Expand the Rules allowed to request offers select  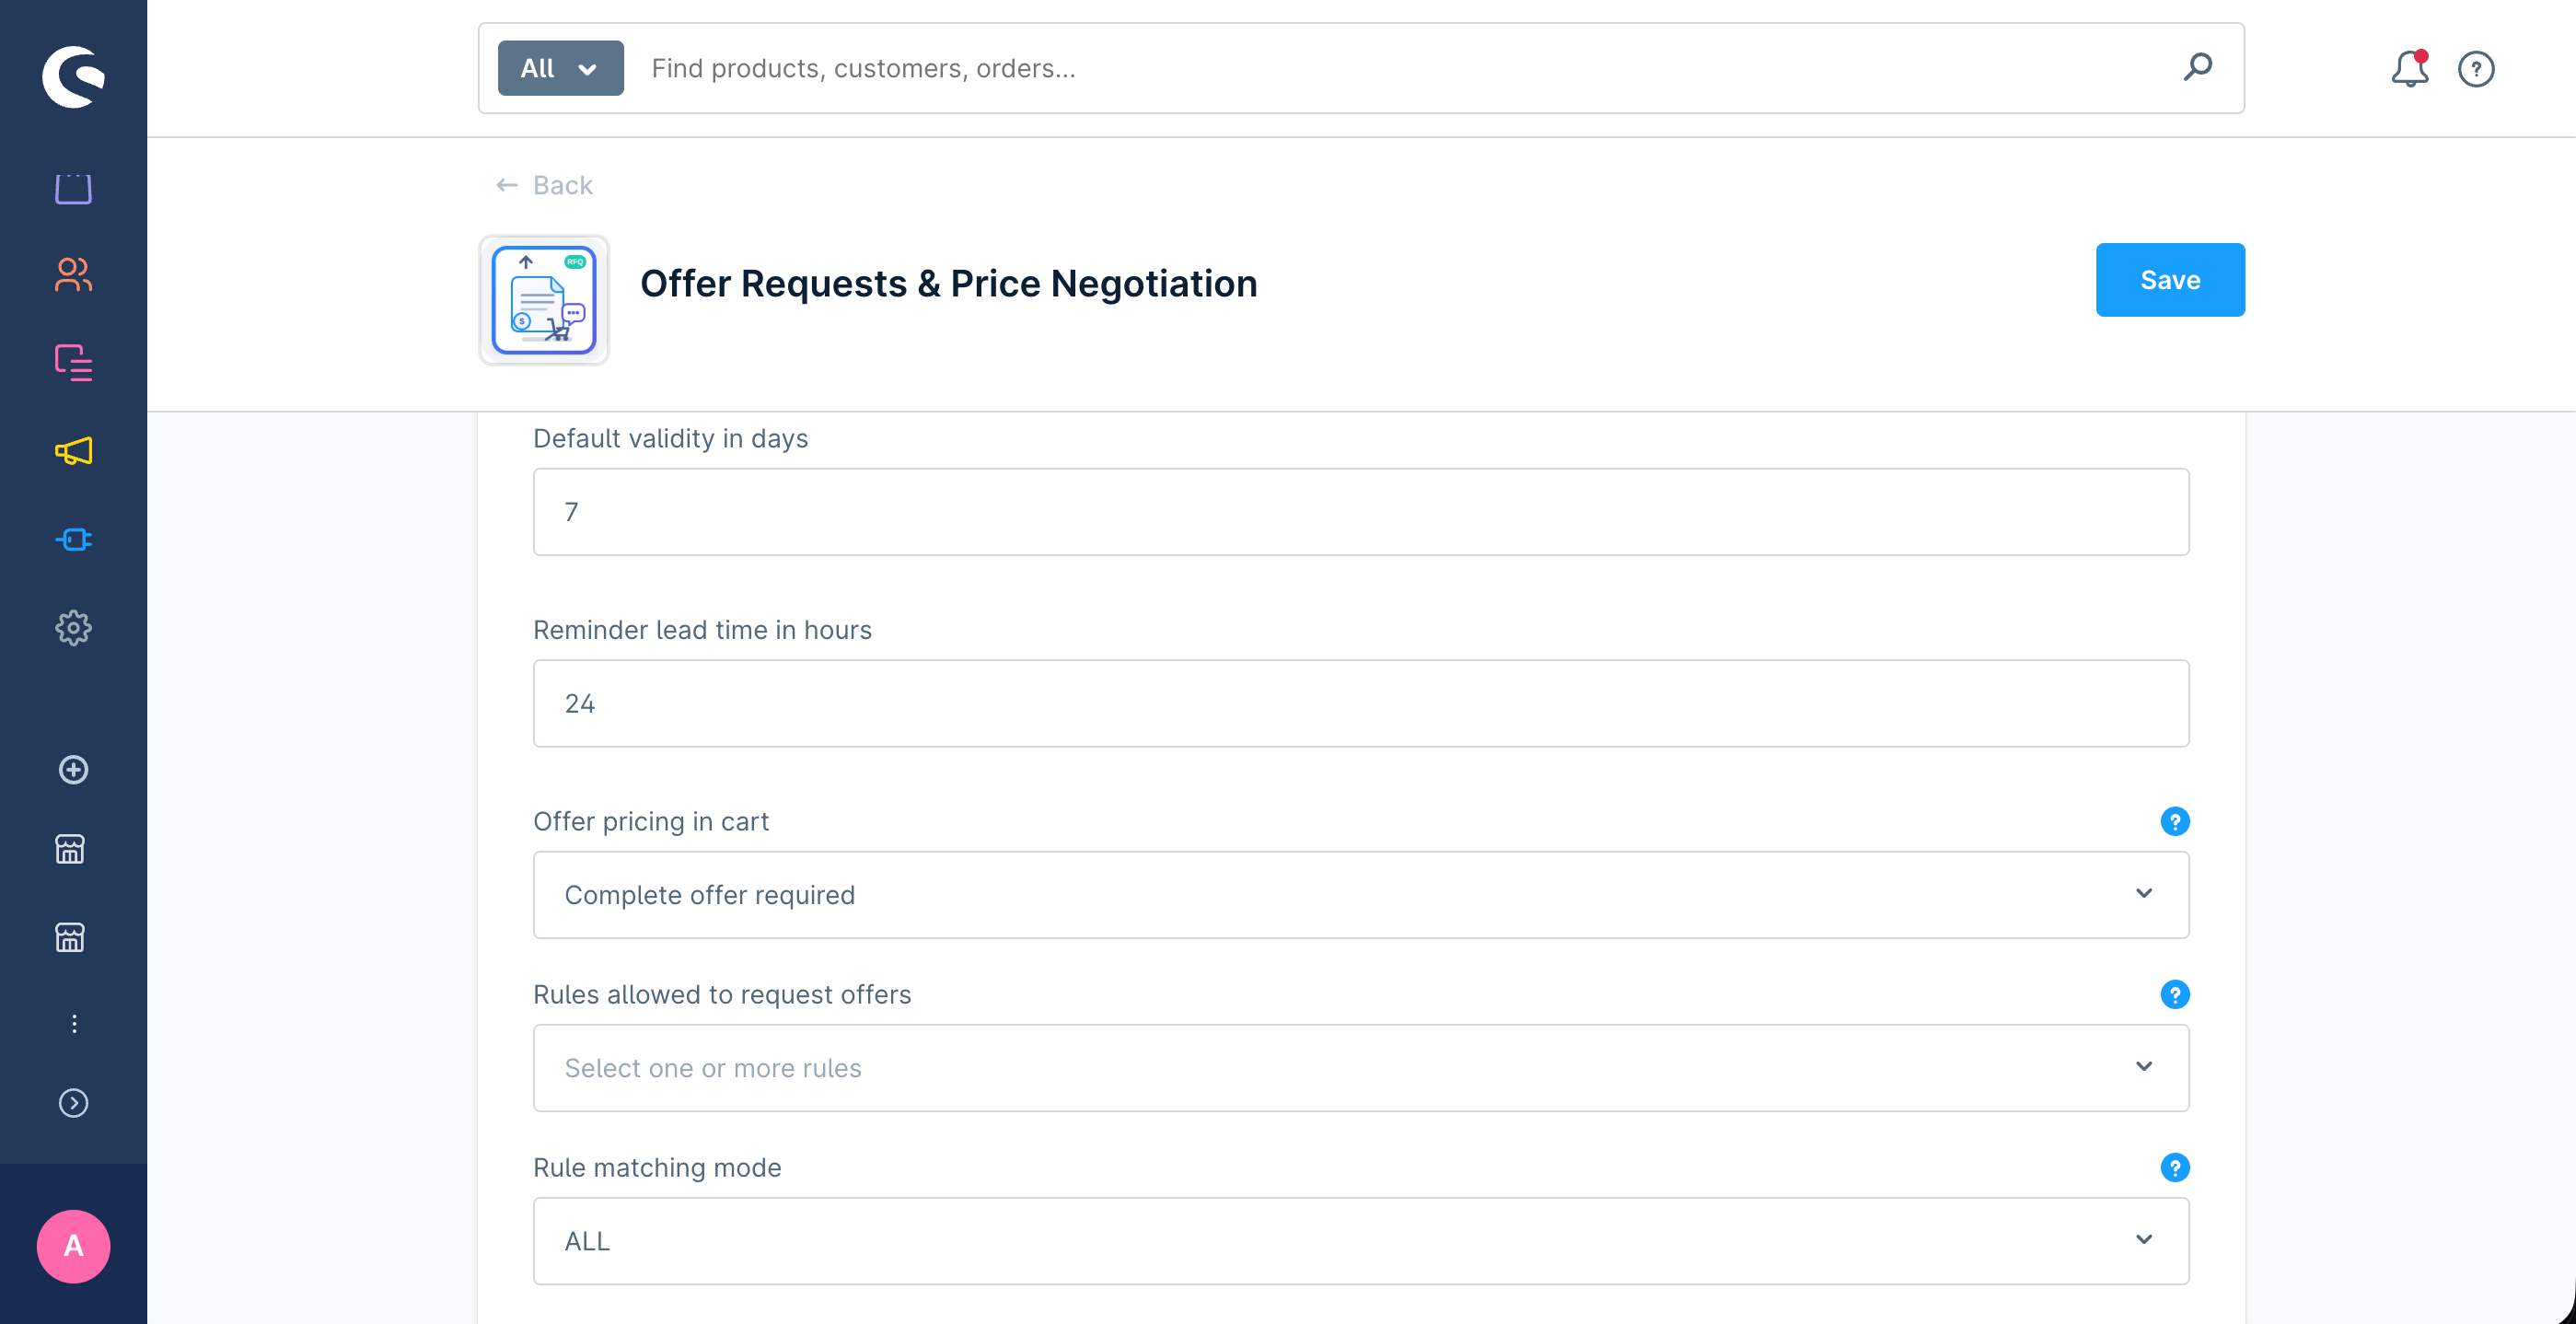1360,1068
